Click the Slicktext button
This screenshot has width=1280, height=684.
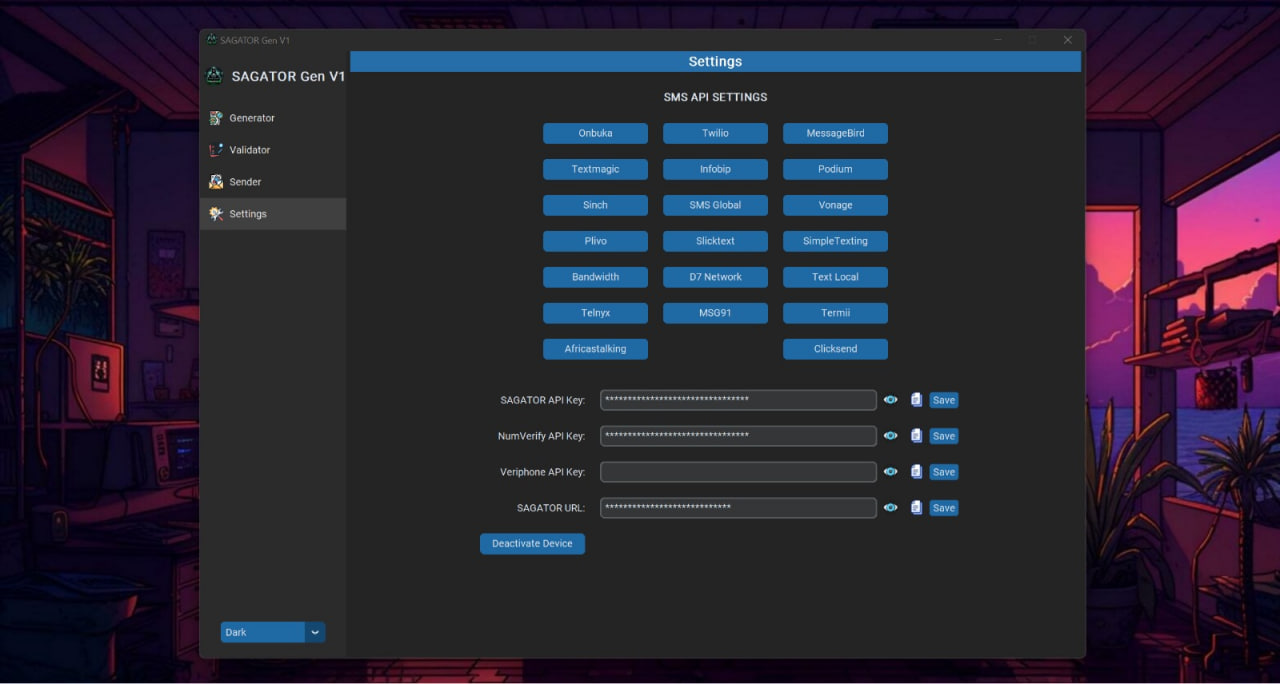click(715, 241)
